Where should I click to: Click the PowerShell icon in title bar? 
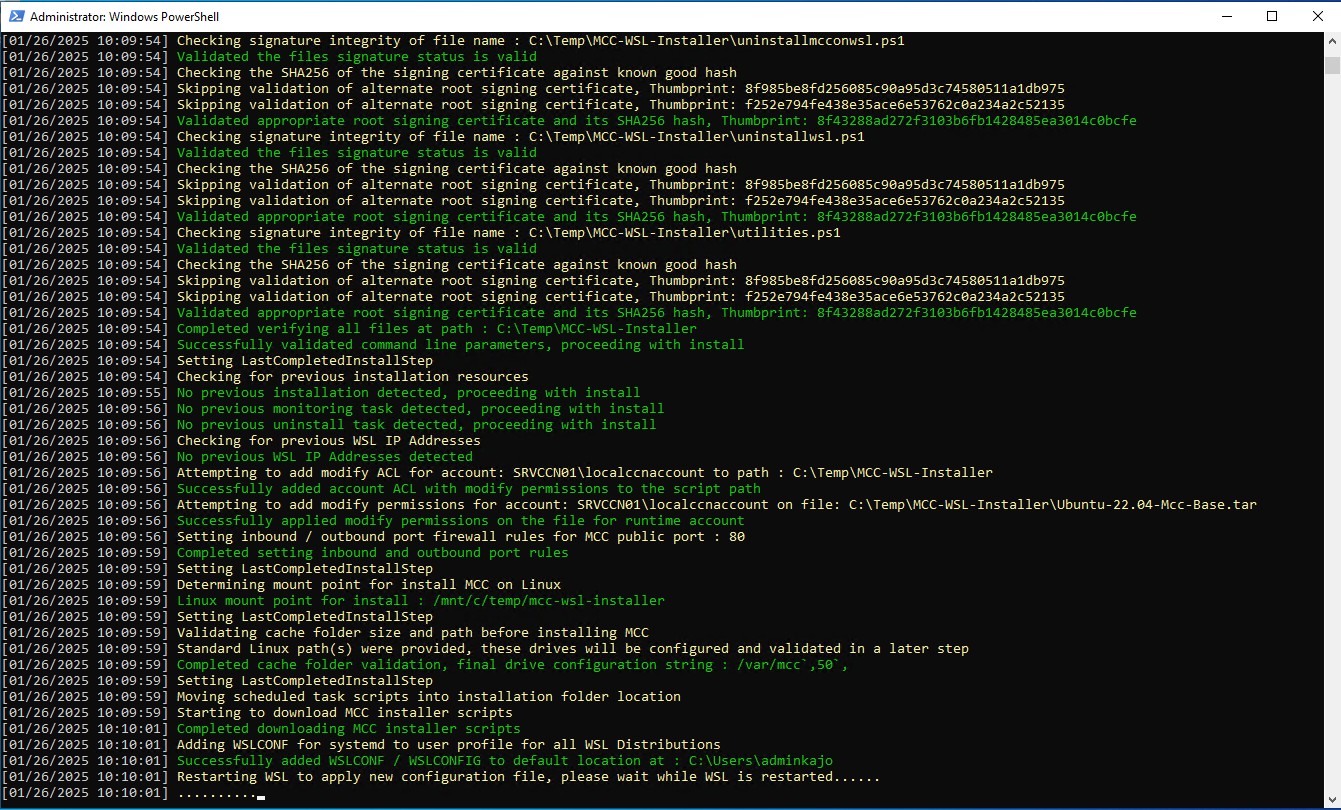tap(16, 16)
